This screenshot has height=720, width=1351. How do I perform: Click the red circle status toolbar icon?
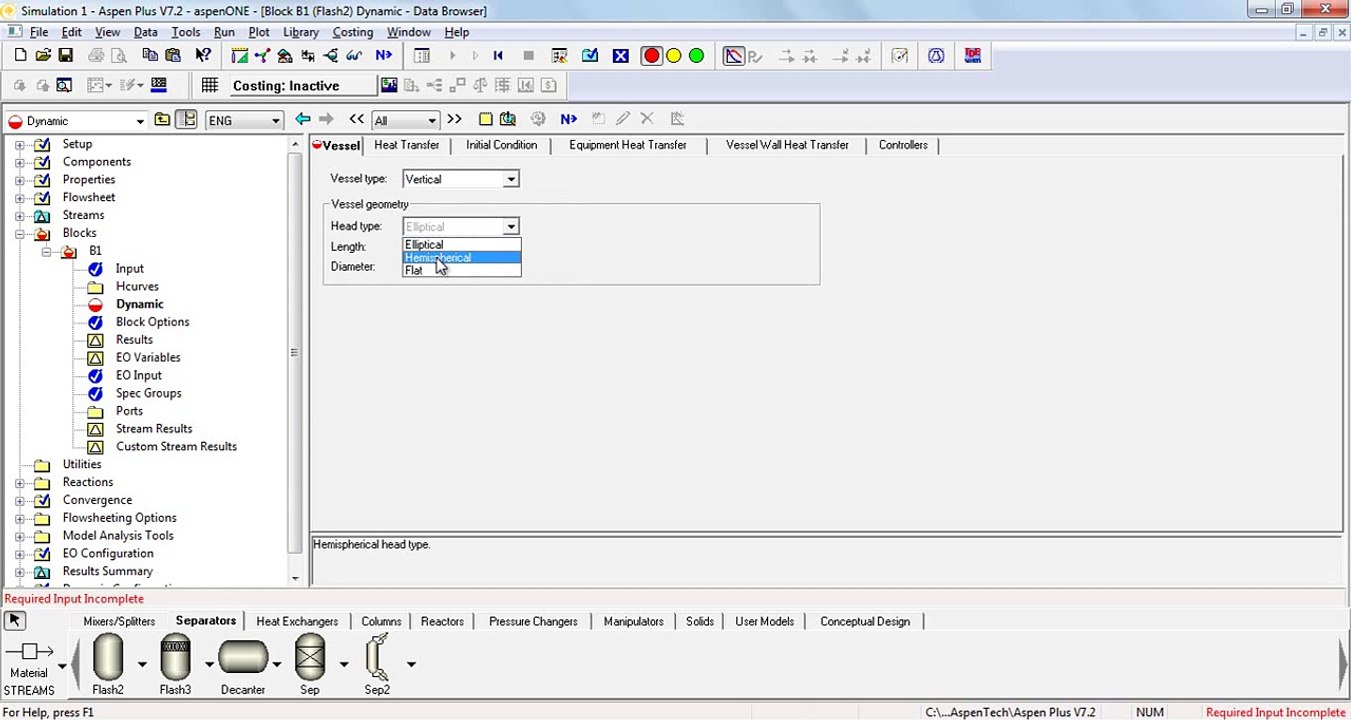651,56
